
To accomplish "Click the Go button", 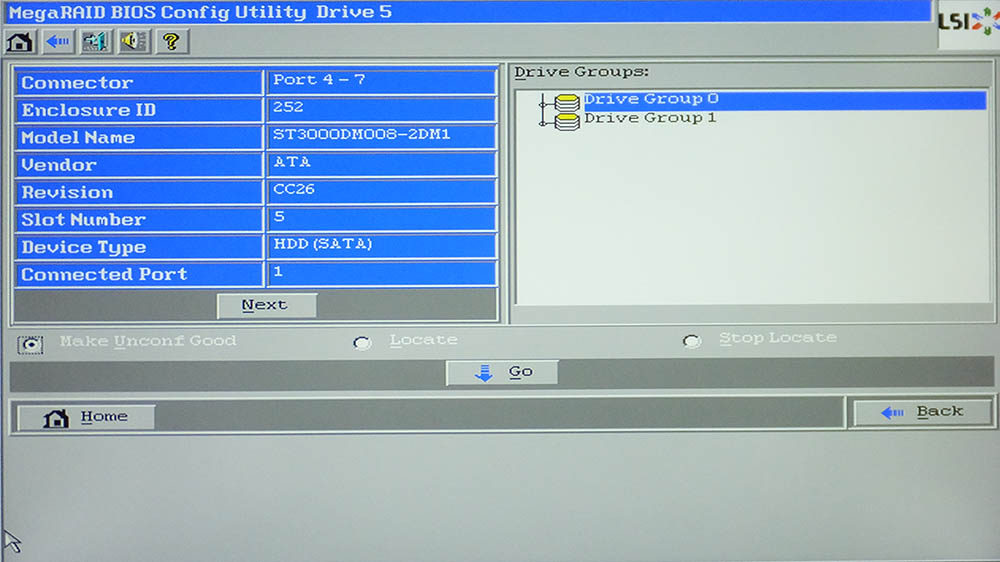I will pos(502,372).
